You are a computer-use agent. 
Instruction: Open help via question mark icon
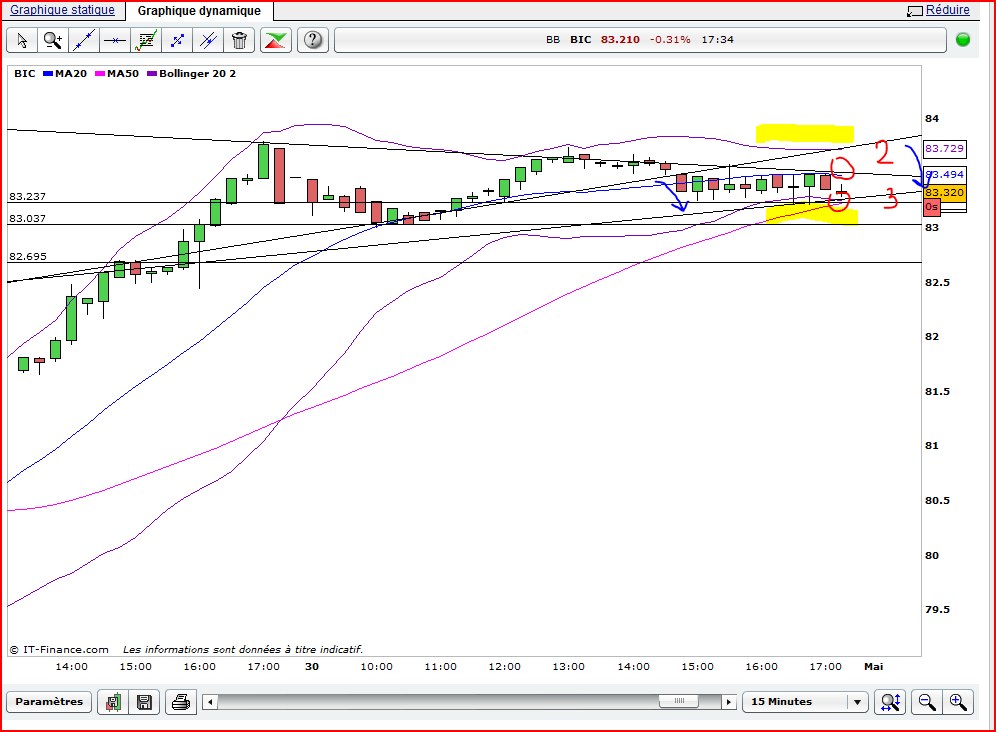(313, 40)
